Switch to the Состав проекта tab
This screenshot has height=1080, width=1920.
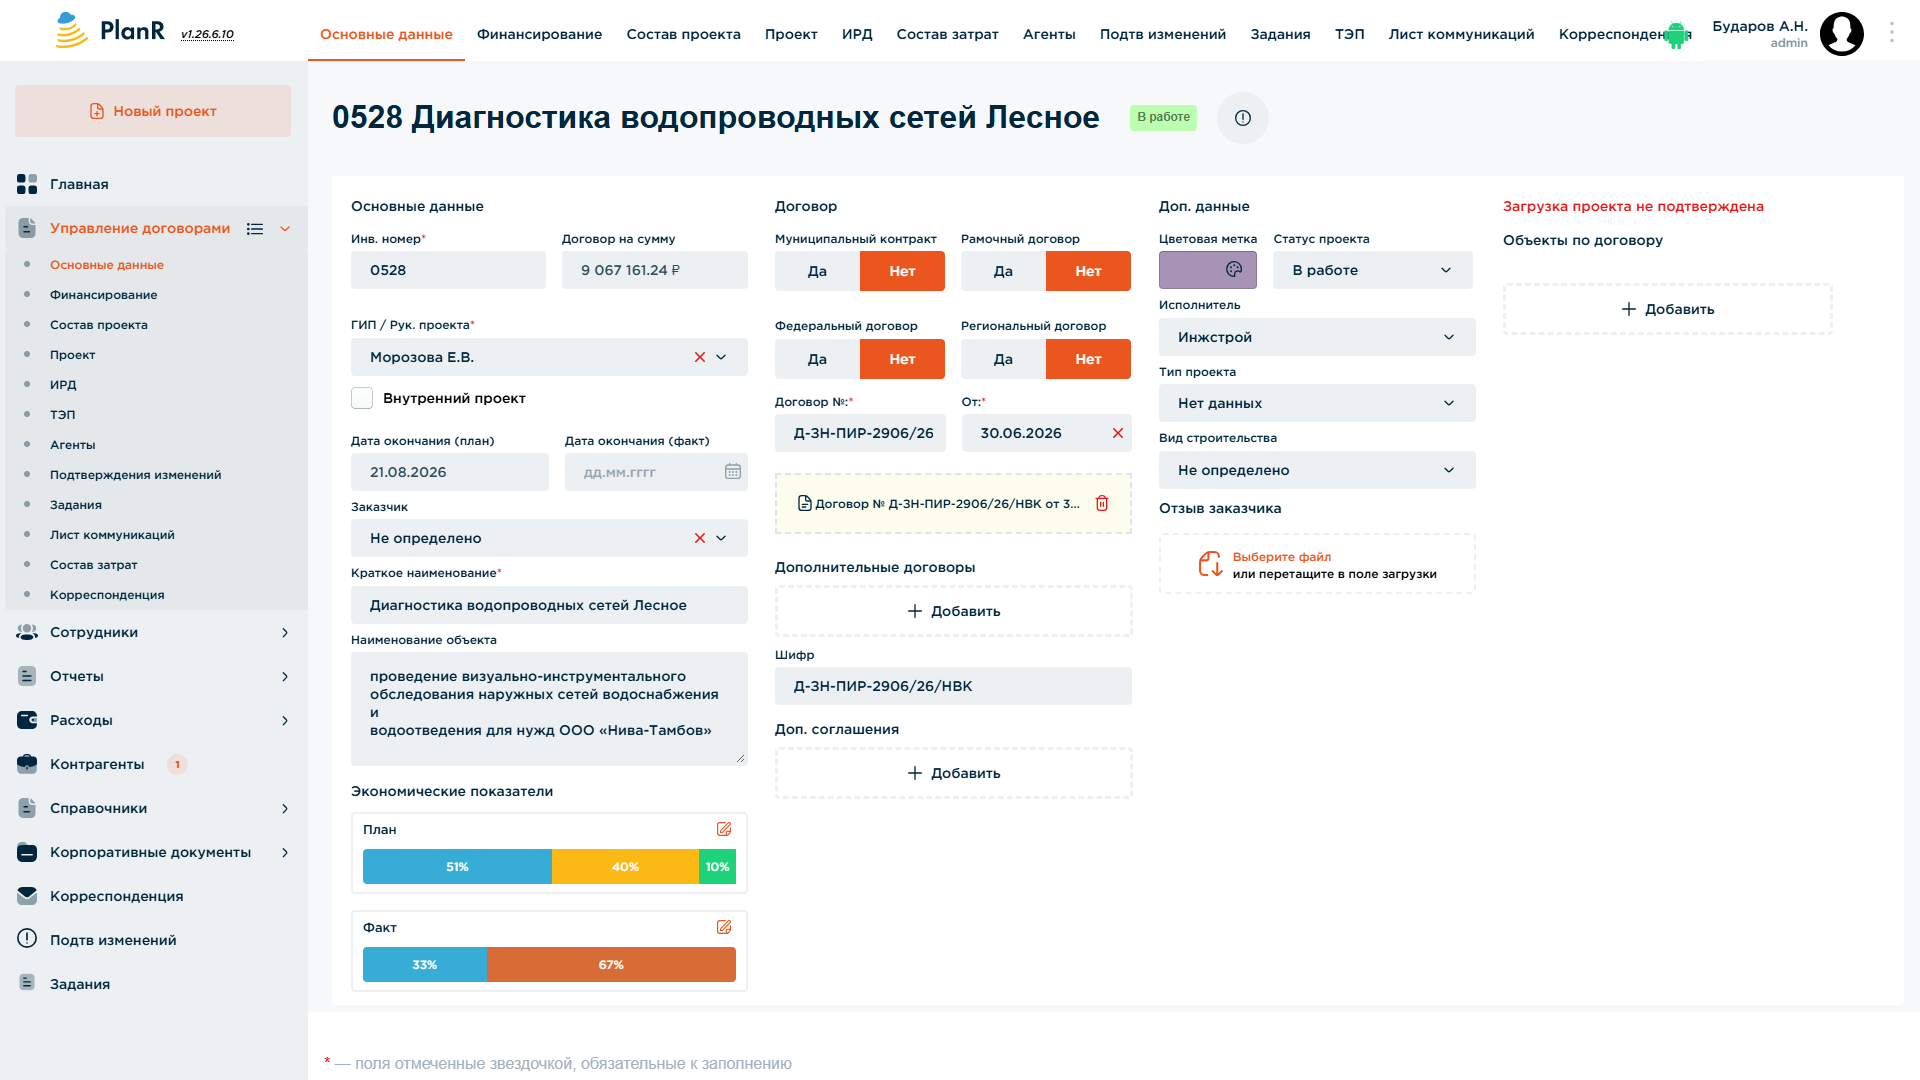(x=683, y=34)
